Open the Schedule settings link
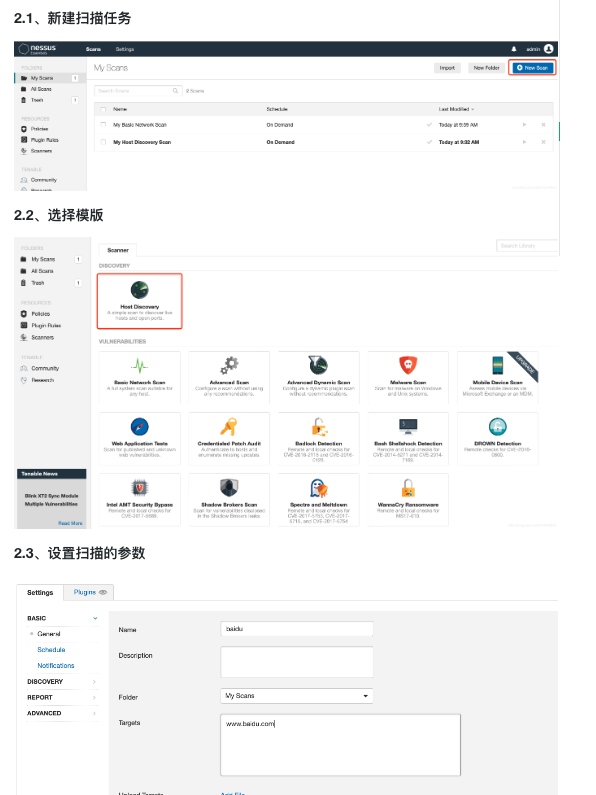 [x=51, y=649]
